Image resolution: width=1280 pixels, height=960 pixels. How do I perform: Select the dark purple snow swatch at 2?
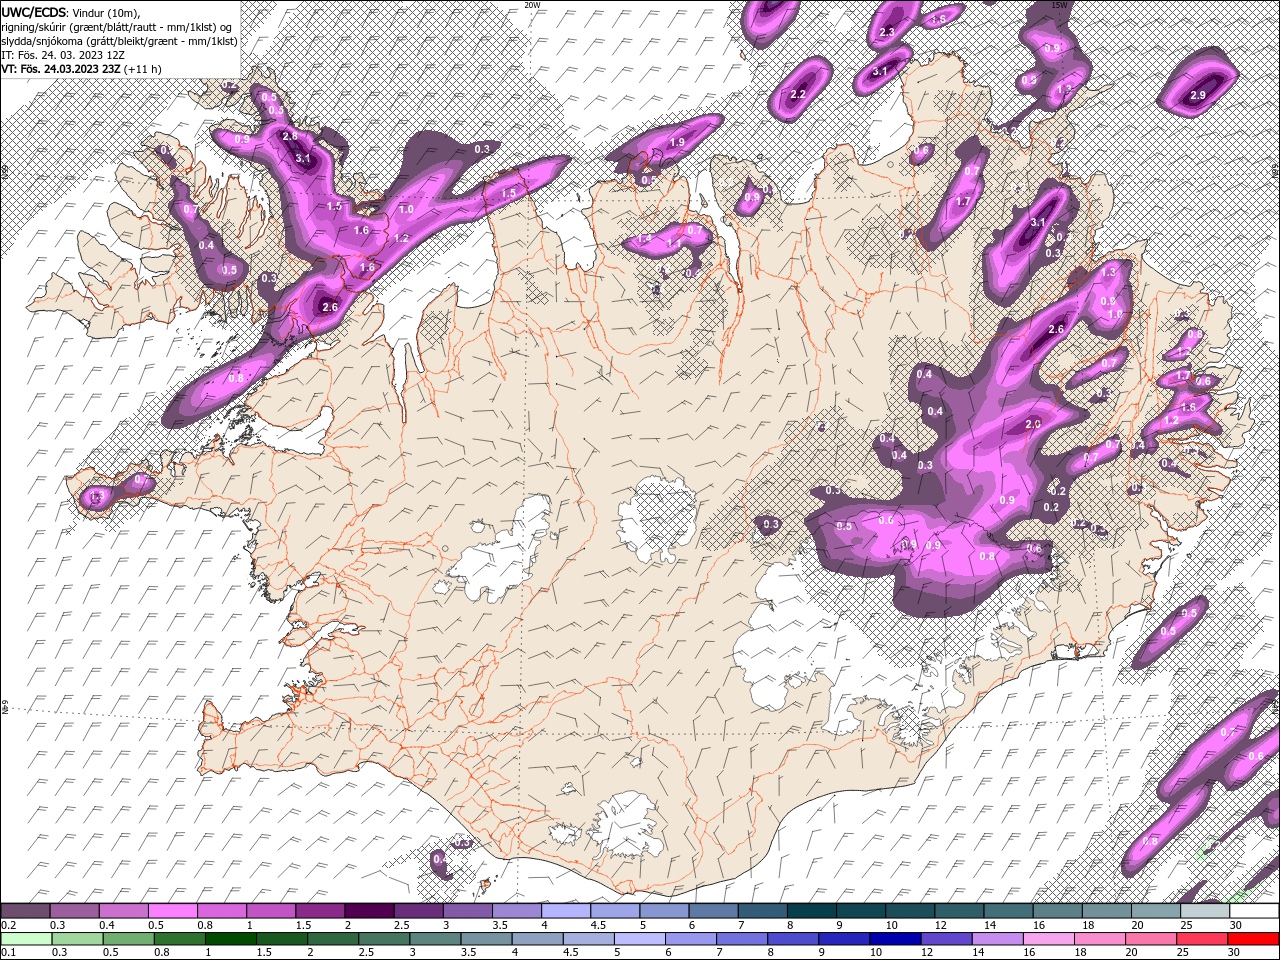pos(369,911)
